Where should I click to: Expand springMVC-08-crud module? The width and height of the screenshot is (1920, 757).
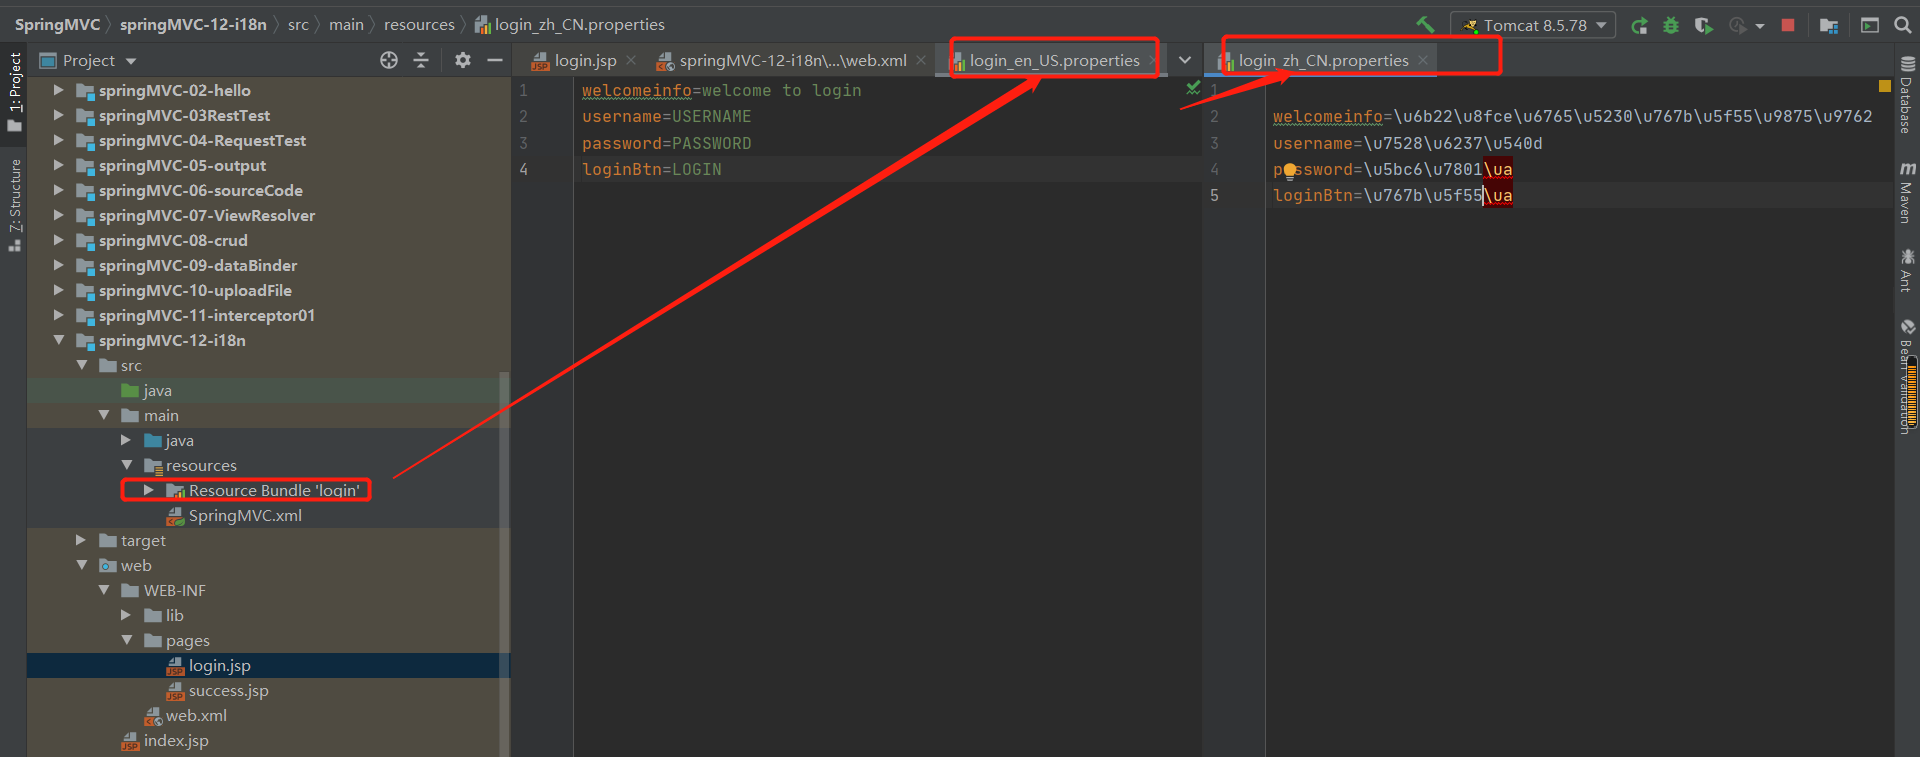pos(58,240)
